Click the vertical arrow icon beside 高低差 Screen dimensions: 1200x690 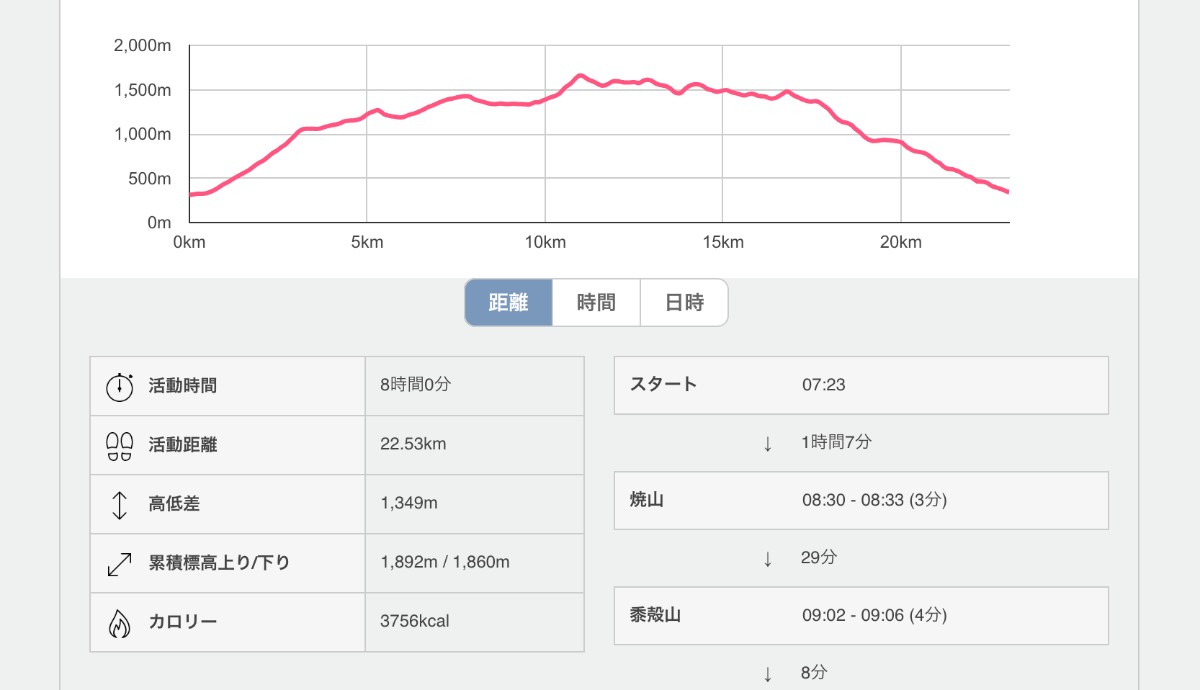pos(119,504)
